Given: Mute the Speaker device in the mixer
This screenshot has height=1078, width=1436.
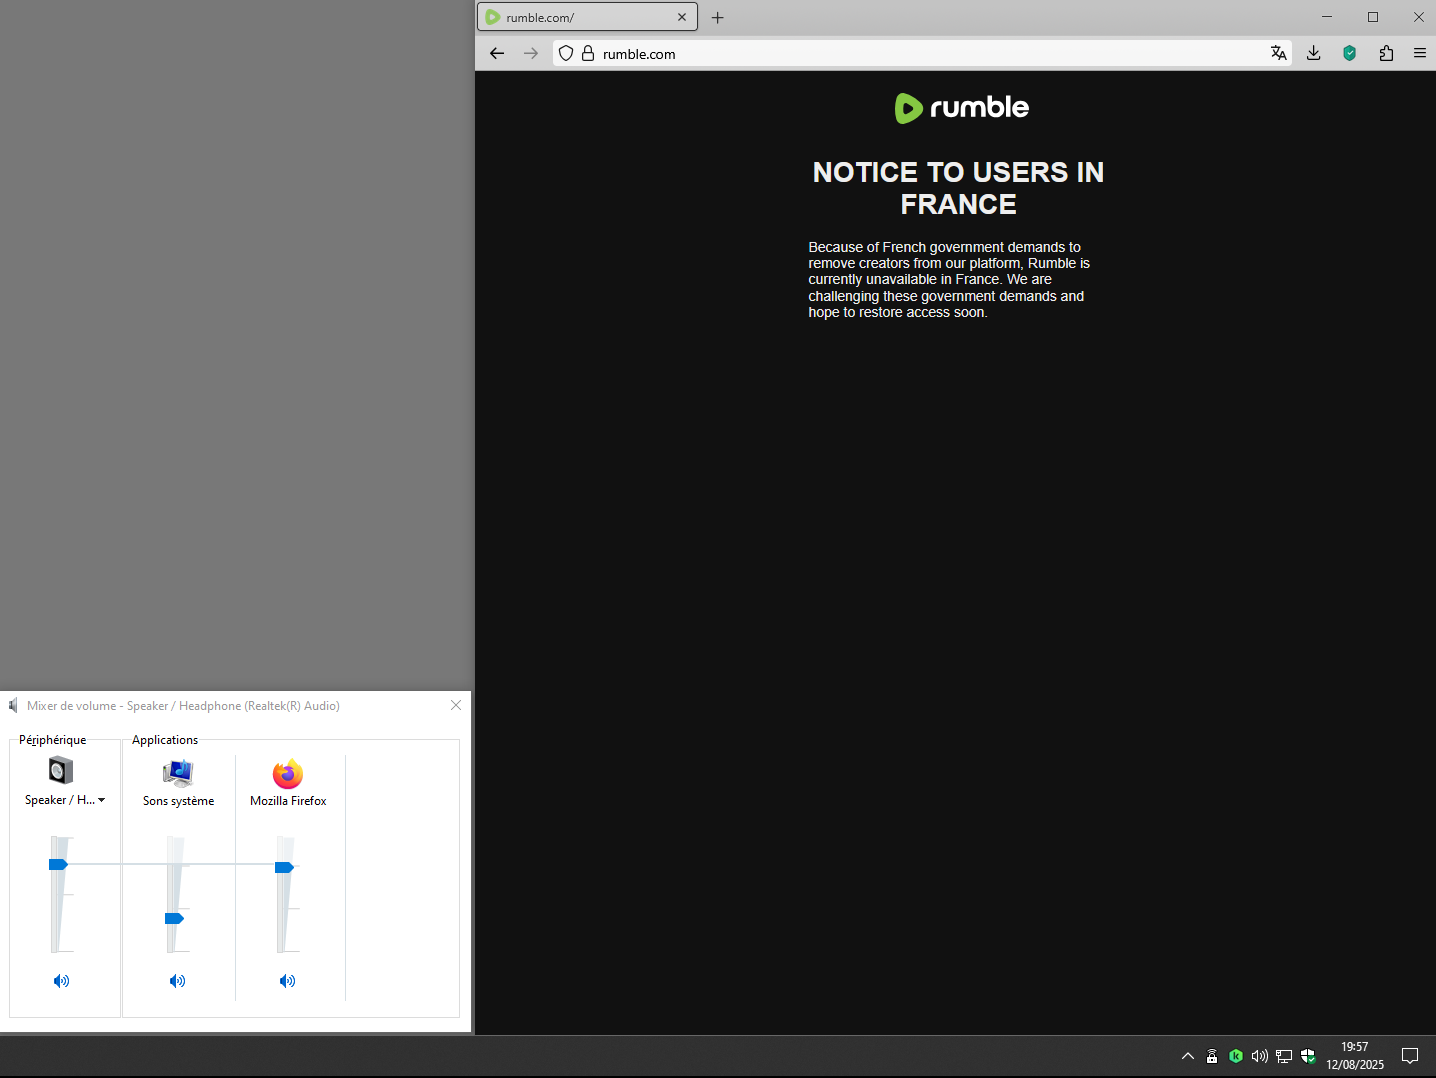Looking at the screenshot, I should click(x=62, y=981).
